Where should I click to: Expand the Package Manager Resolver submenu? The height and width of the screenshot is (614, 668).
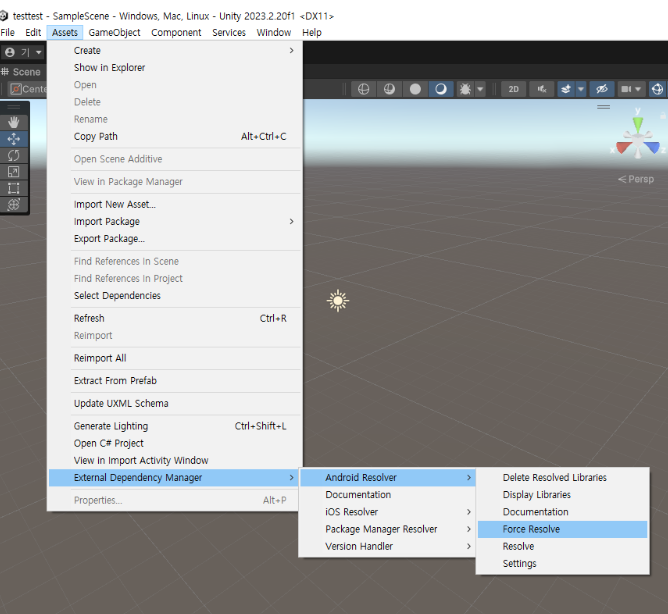[x=388, y=529]
